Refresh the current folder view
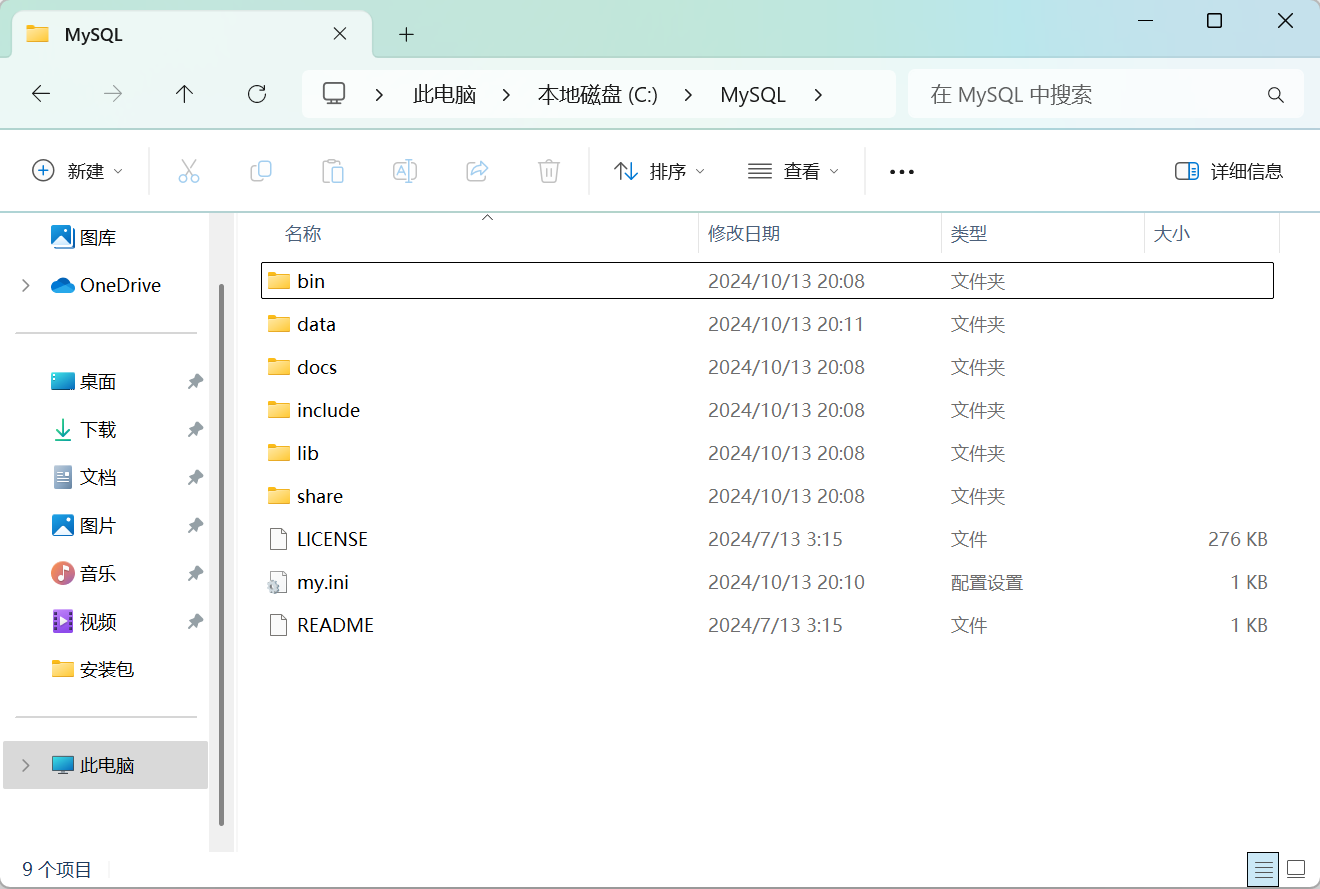The image size is (1320, 889). coord(257,94)
